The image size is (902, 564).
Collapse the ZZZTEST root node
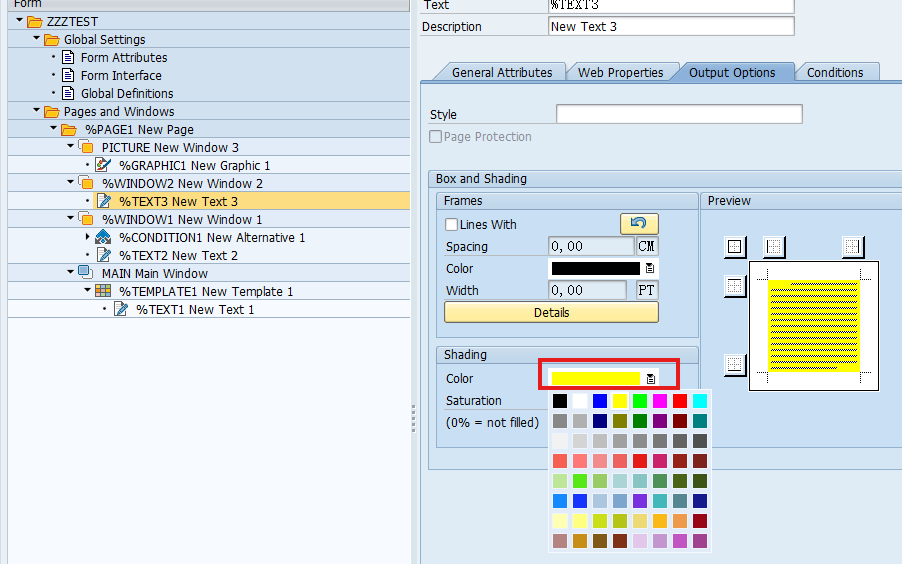20,21
